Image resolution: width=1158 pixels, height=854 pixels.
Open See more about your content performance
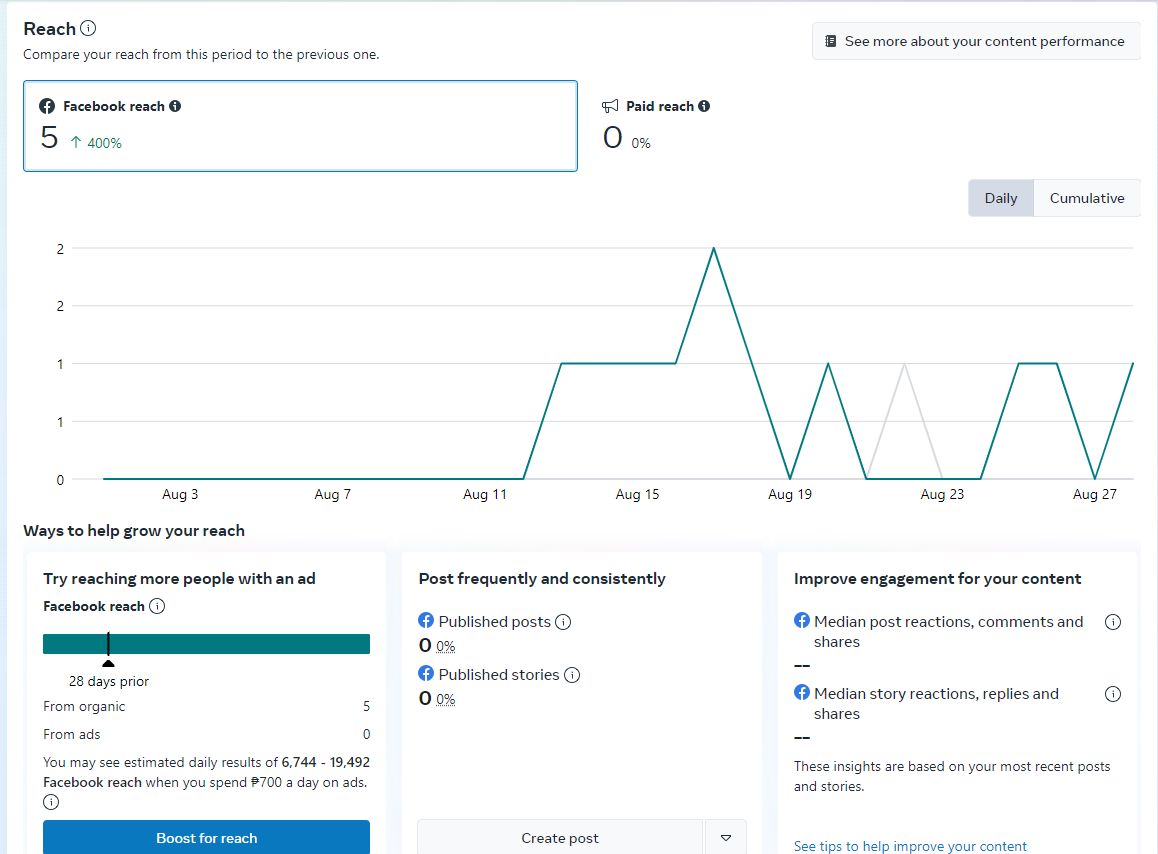click(x=975, y=42)
